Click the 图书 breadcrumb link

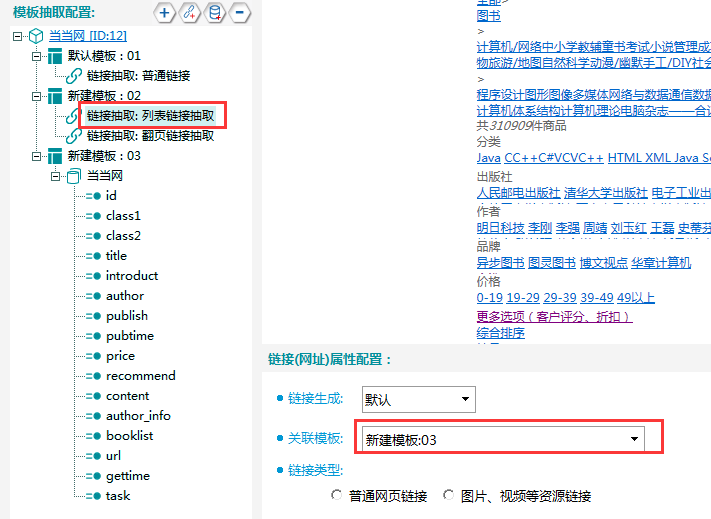pos(488,16)
